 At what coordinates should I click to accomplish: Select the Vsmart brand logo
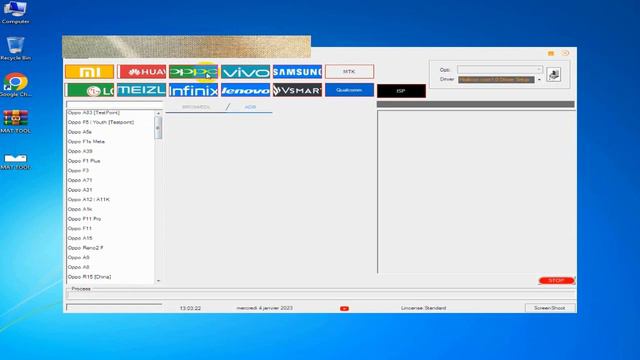[297, 90]
